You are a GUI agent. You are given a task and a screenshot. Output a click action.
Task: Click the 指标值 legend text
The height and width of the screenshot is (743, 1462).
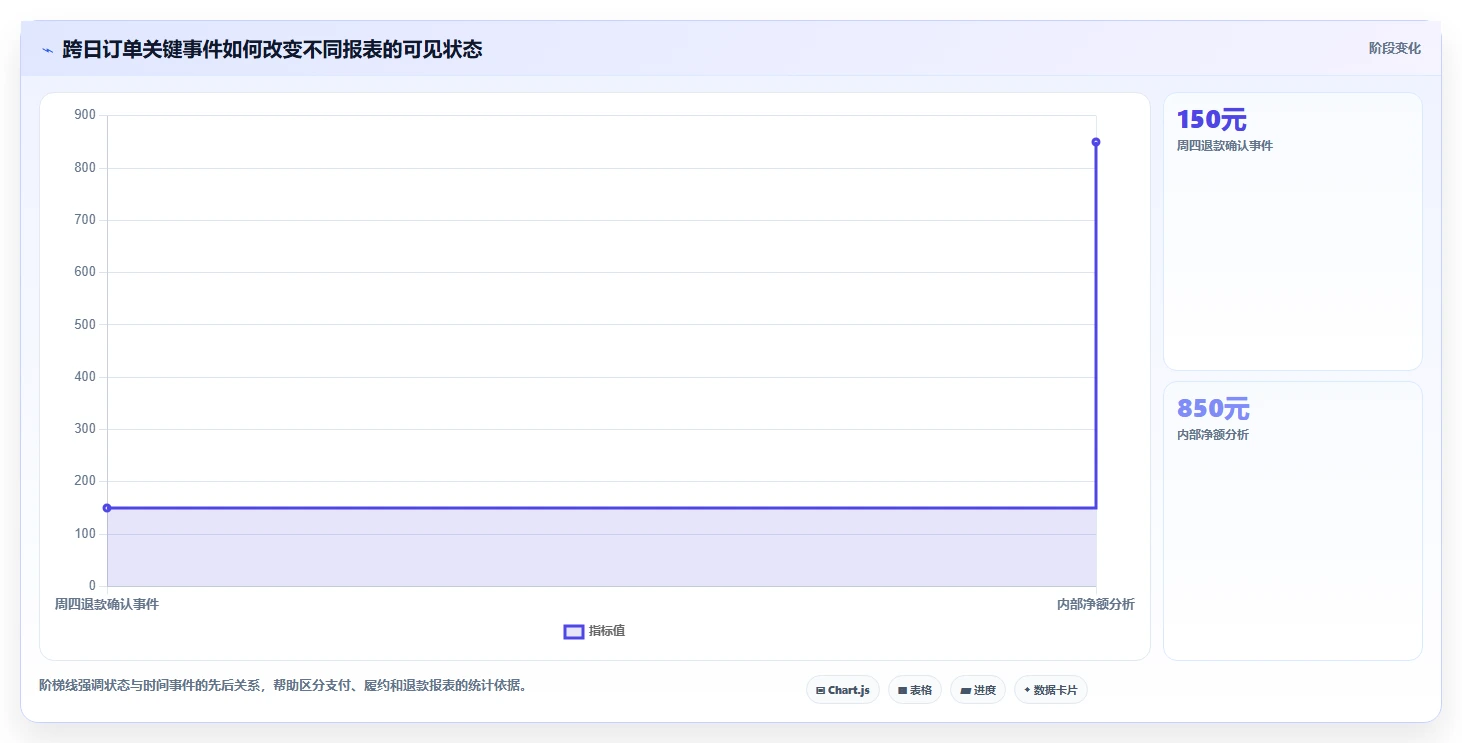click(x=607, y=631)
